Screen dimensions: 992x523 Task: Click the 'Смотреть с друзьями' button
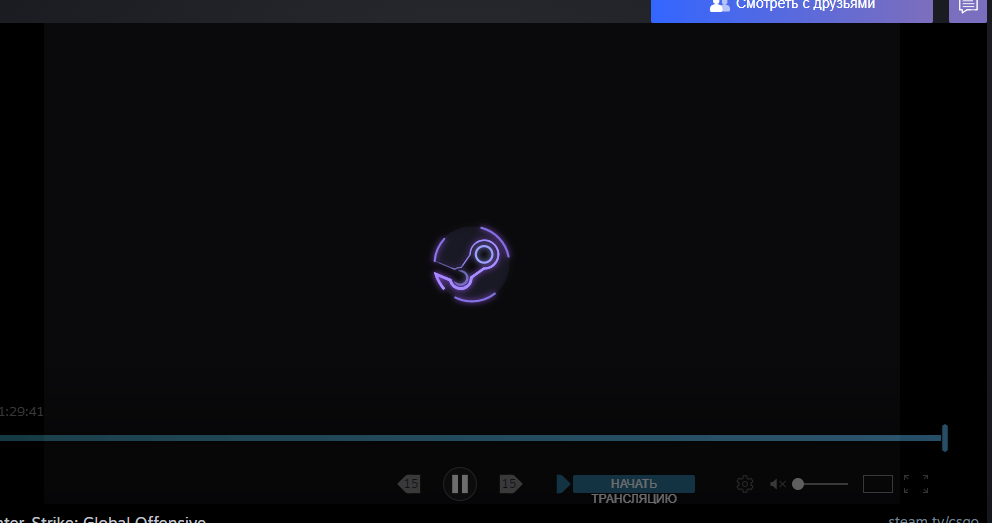click(791, 9)
